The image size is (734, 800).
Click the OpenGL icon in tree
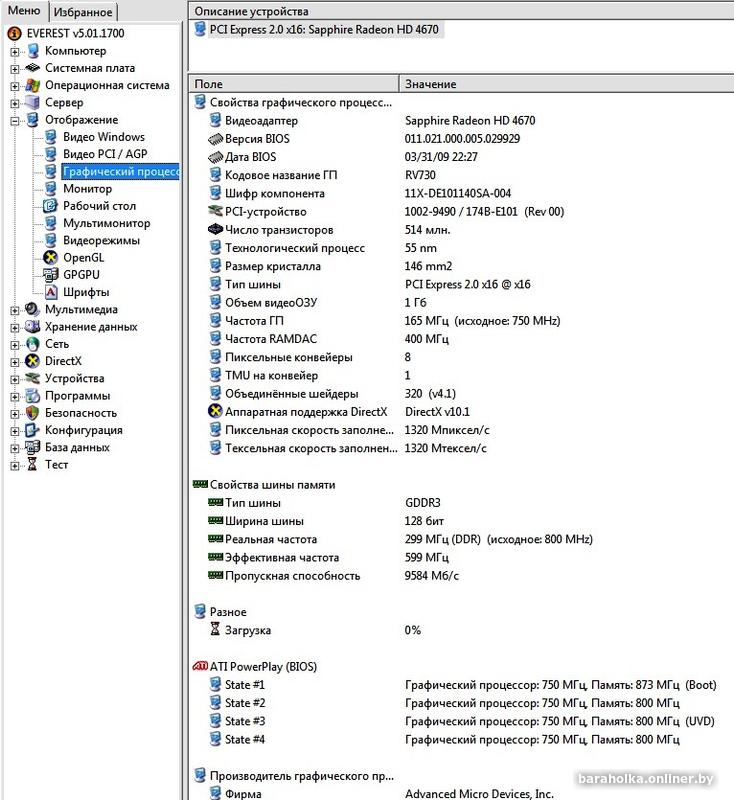(50, 258)
